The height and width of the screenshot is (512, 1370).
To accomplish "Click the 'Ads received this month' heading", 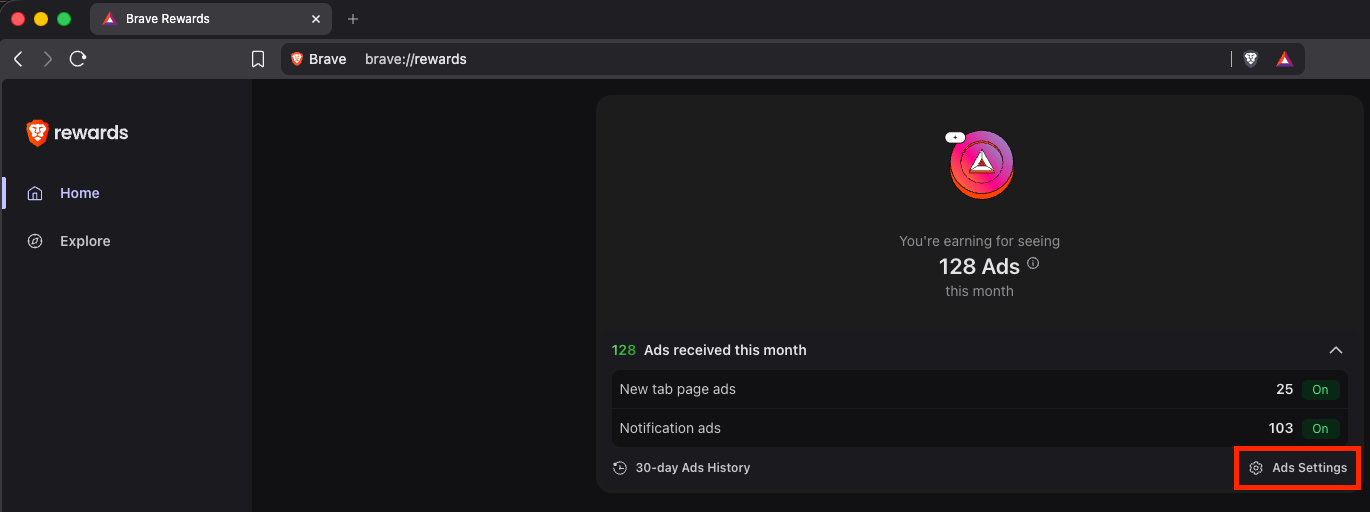I will click(725, 350).
